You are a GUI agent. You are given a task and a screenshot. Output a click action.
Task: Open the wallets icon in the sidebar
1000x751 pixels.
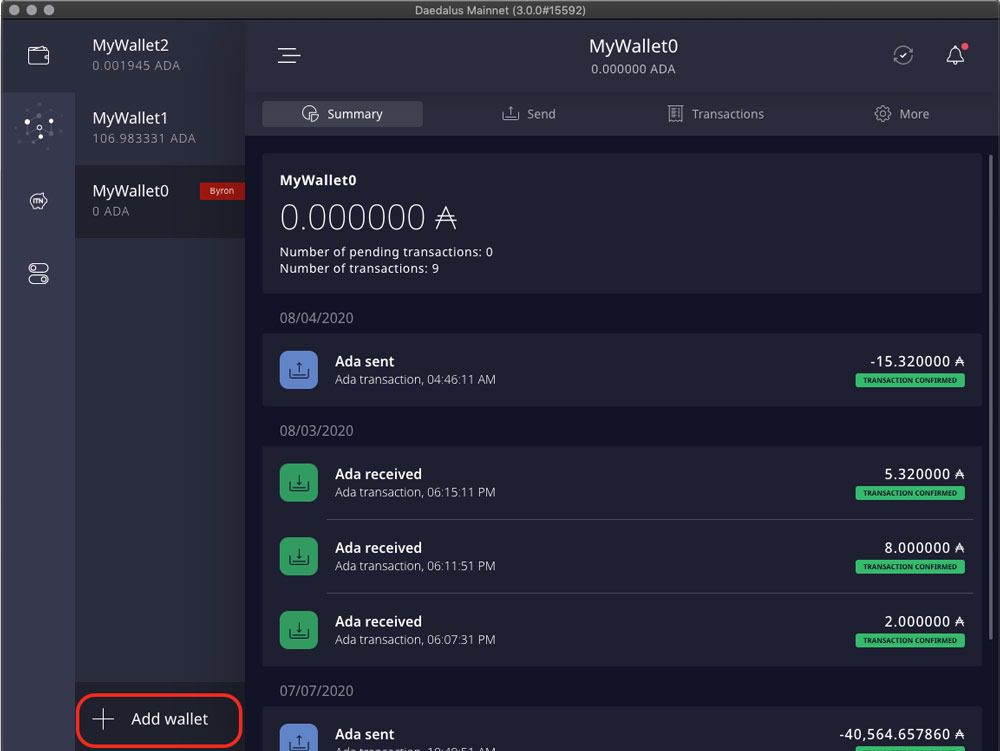(38, 56)
